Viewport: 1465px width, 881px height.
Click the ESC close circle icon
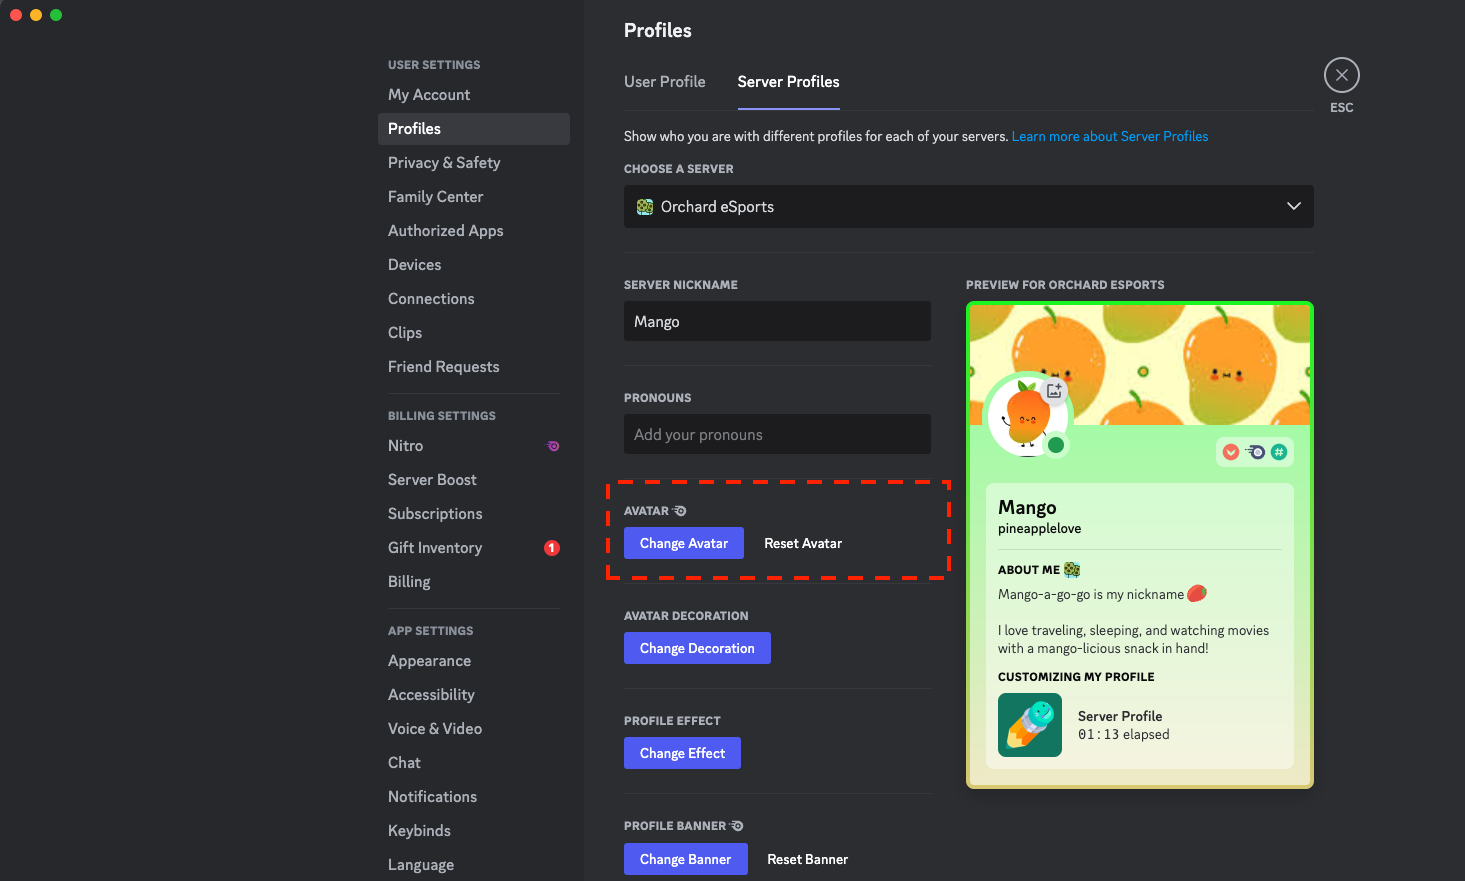pos(1341,75)
